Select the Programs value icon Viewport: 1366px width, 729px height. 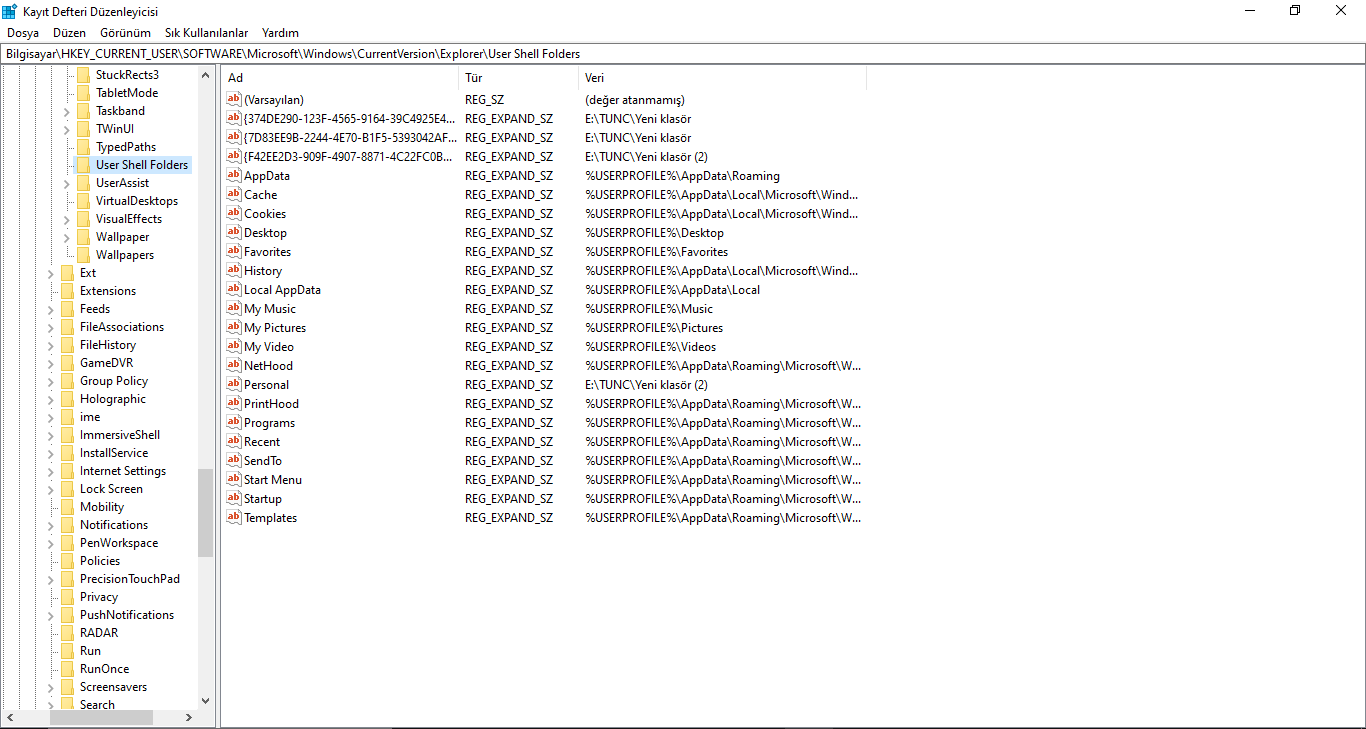pos(234,422)
